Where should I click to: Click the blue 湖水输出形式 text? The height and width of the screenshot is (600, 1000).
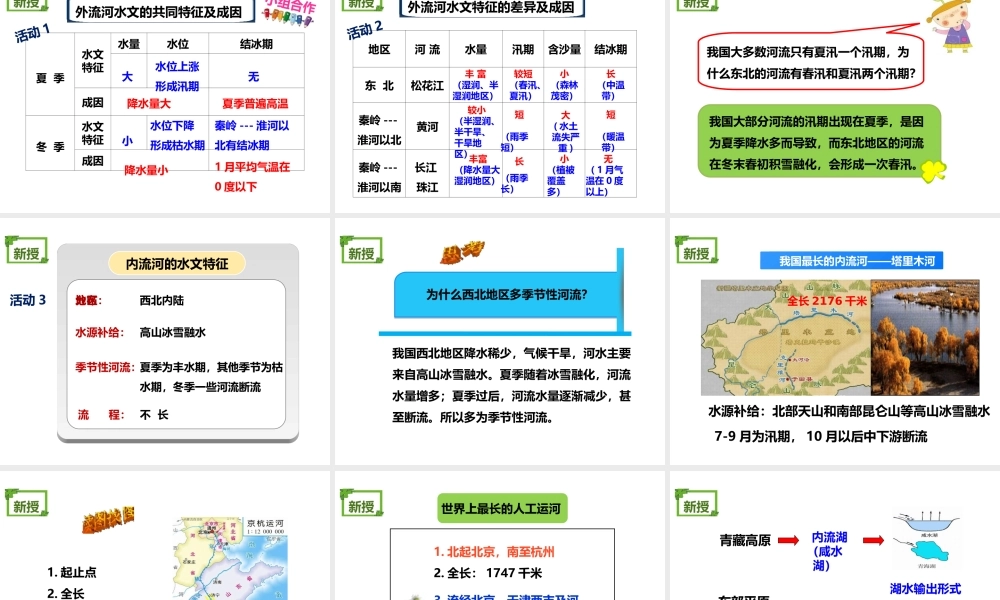925,589
